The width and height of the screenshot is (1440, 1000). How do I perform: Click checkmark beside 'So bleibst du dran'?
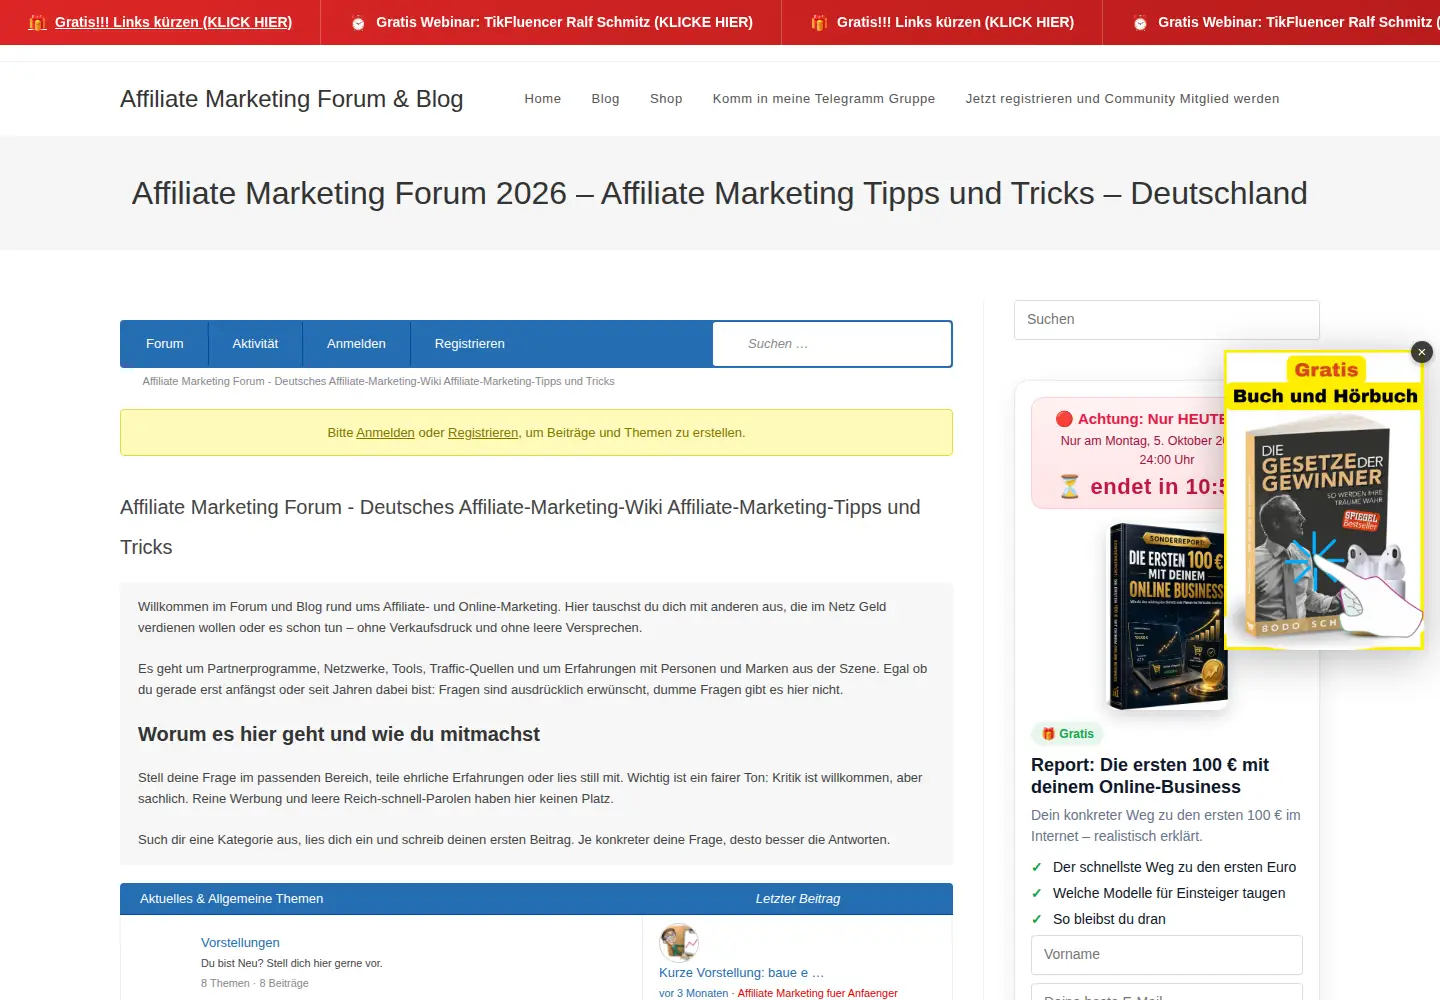click(1037, 919)
